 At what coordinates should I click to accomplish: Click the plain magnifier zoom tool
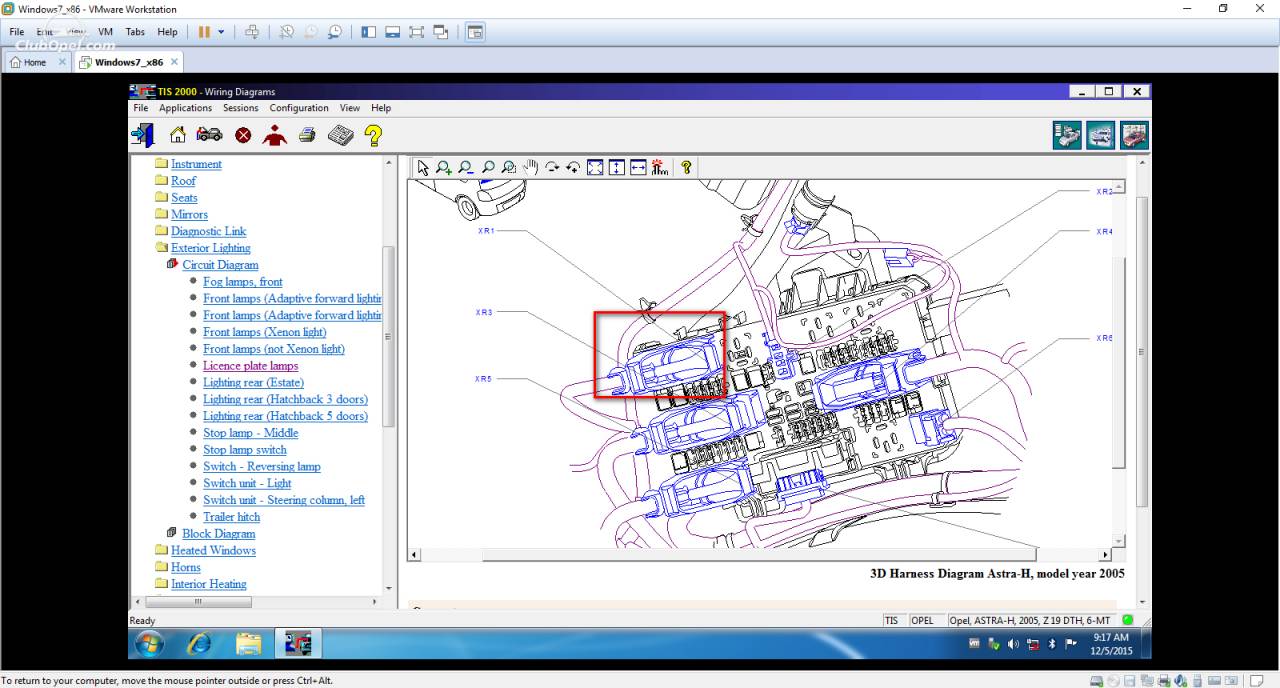(x=488, y=168)
